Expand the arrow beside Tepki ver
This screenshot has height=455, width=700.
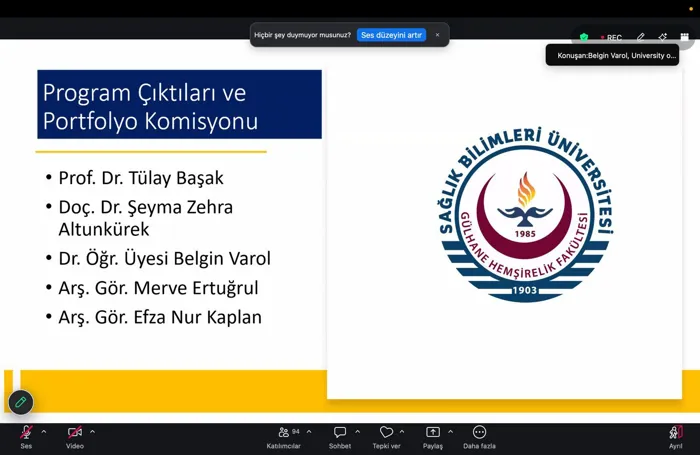[402, 432]
